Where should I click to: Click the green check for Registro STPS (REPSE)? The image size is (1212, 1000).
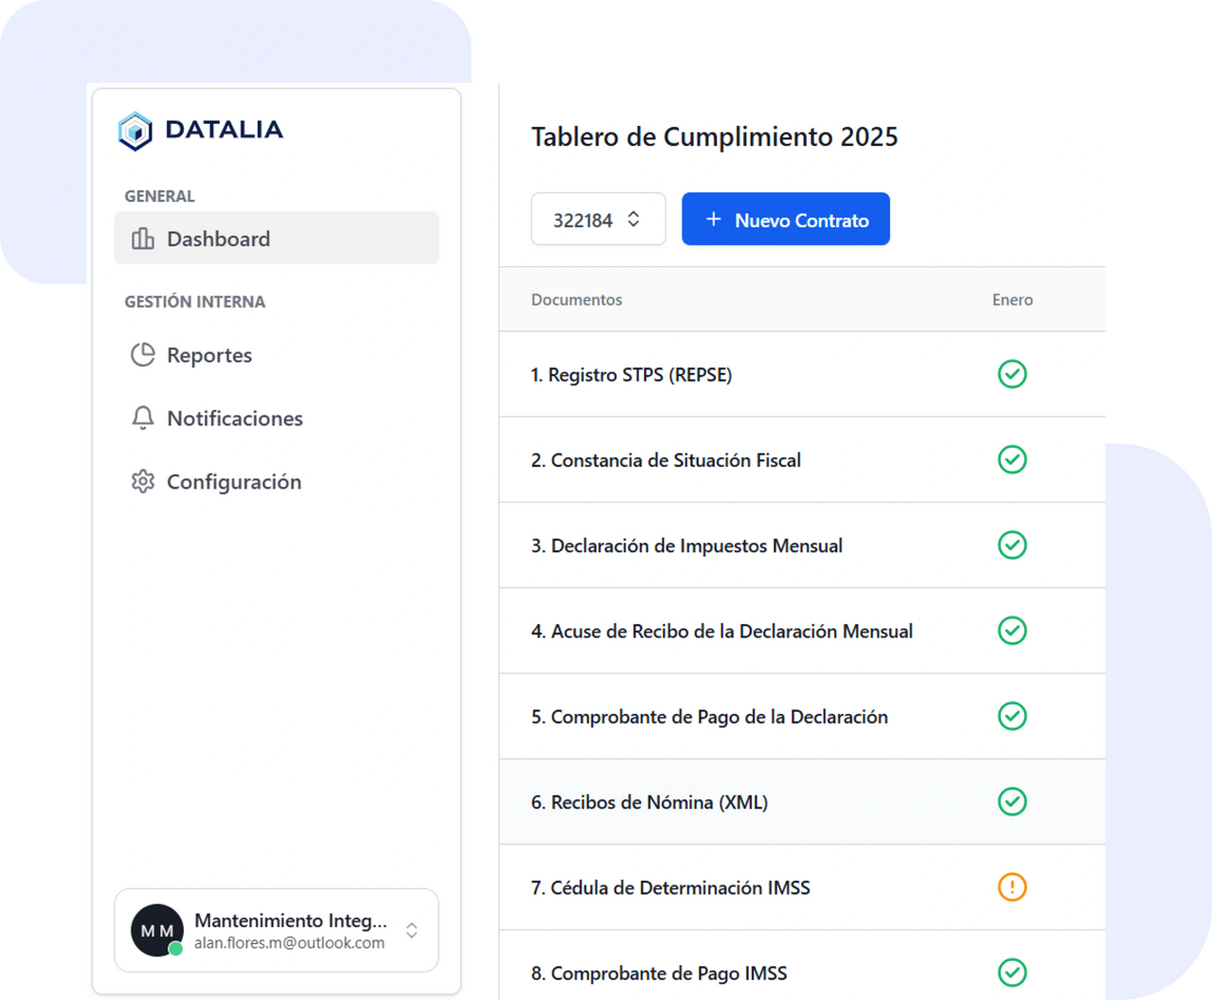[x=1012, y=374]
